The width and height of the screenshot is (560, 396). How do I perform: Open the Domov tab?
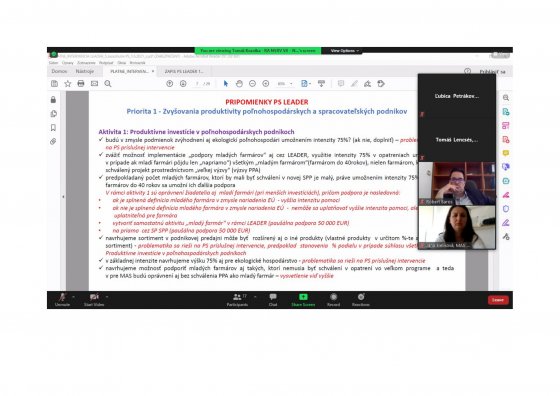pos(59,71)
